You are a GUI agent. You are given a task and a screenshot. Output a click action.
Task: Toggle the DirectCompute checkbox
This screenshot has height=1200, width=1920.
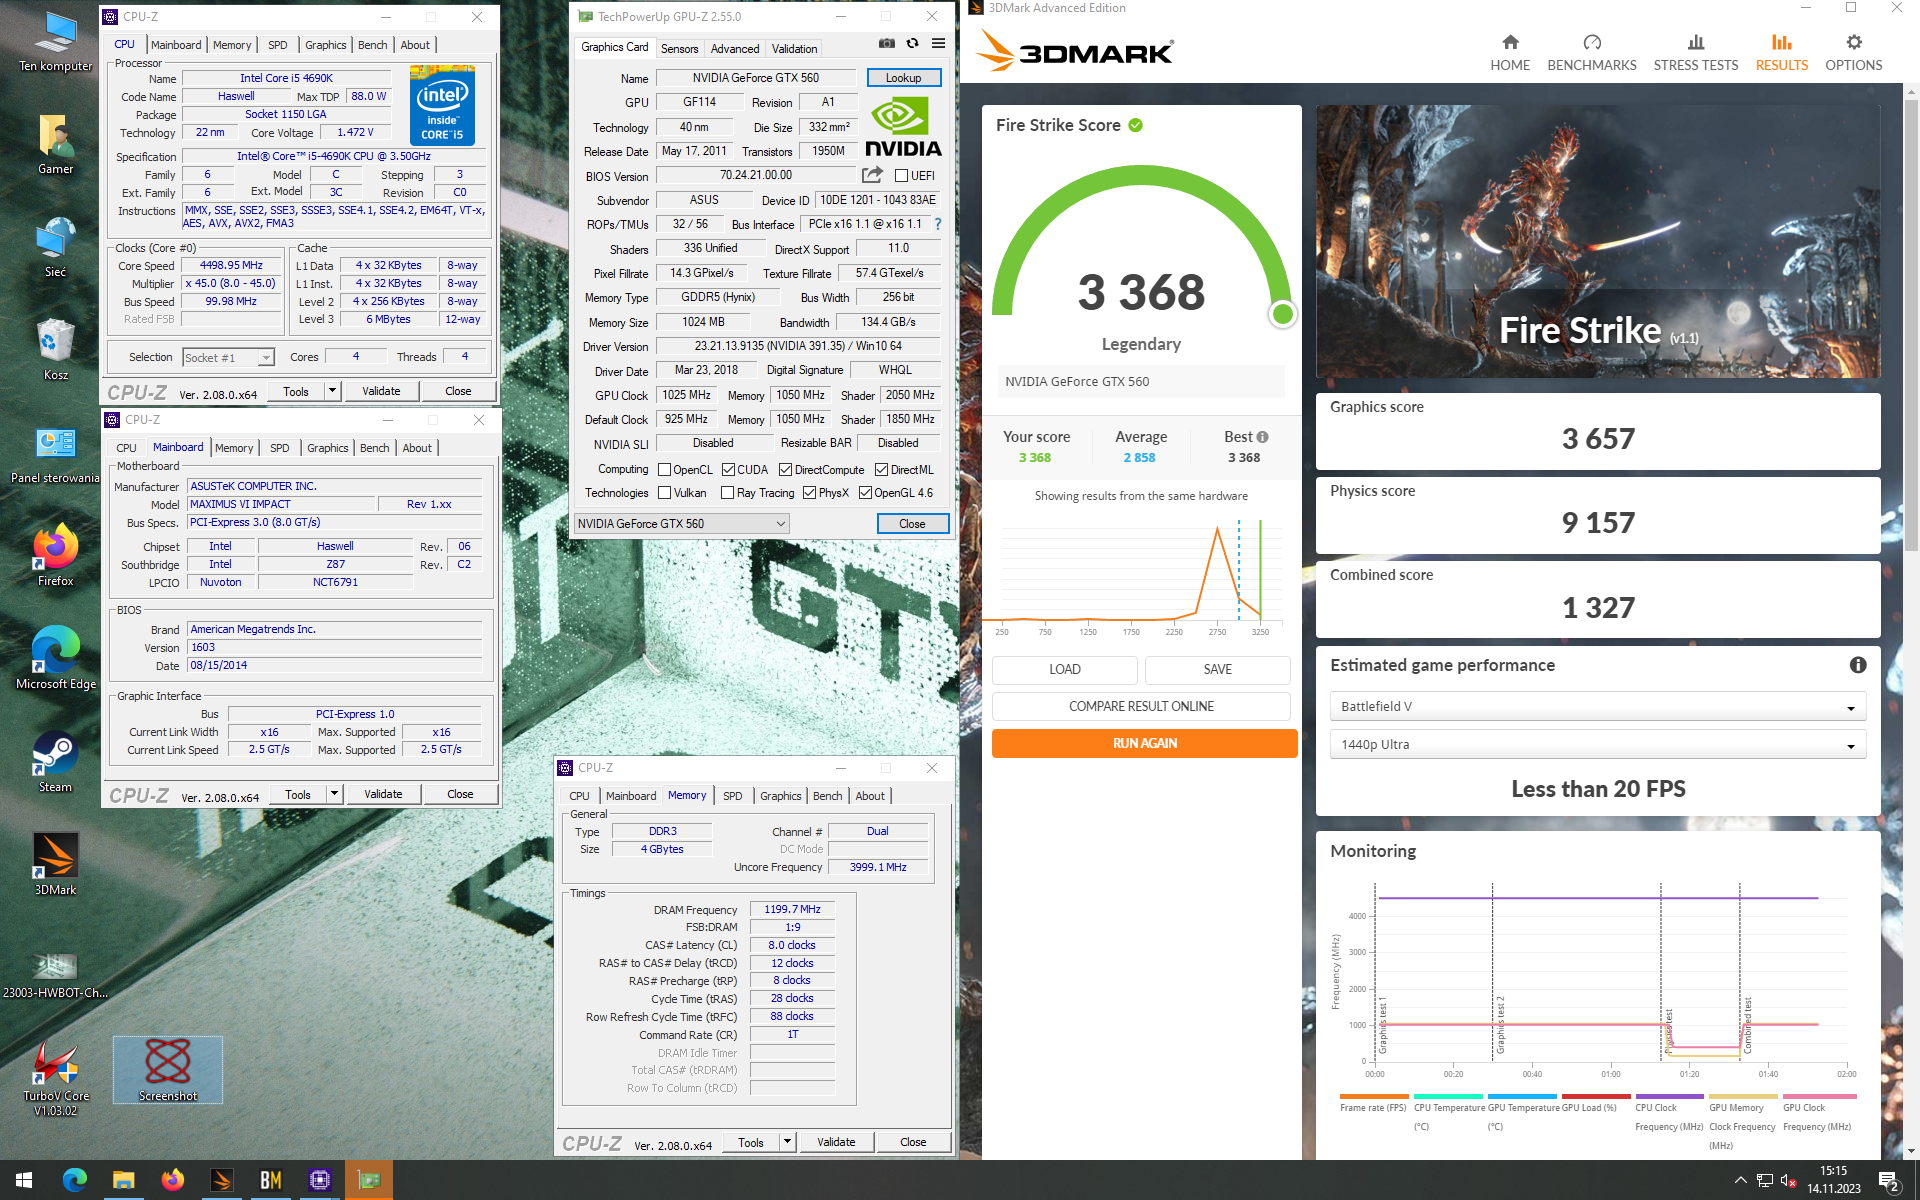[785, 470]
